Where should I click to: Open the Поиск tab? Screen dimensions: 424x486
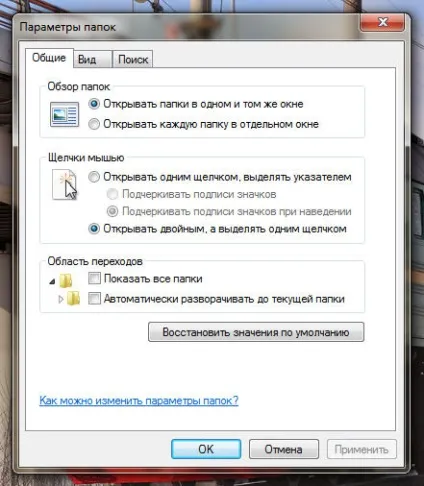pyautogui.click(x=133, y=60)
